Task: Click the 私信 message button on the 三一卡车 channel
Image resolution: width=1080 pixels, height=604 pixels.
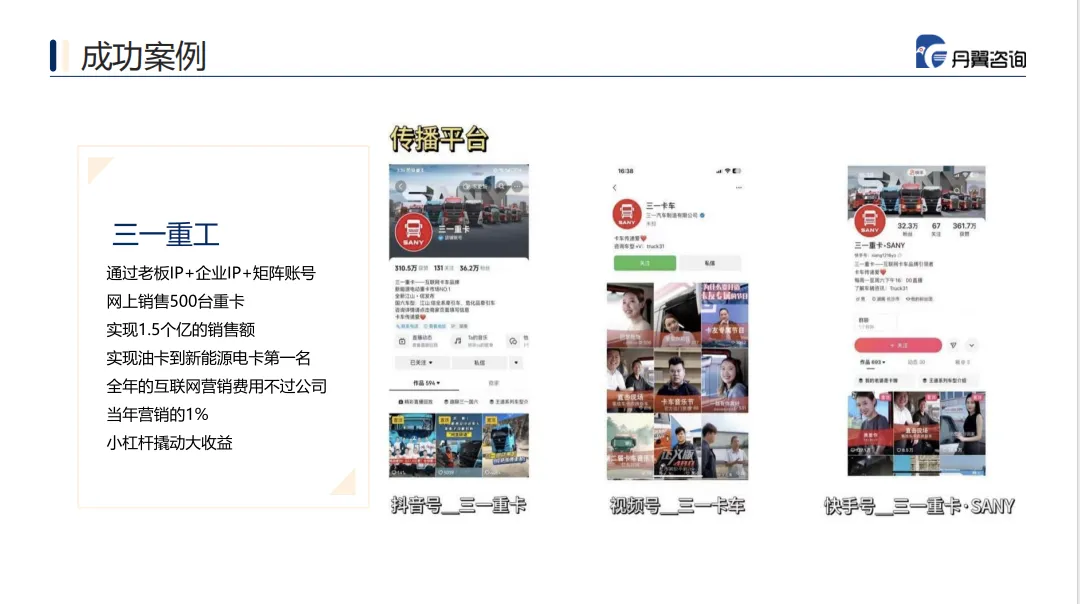Action: (710, 263)
